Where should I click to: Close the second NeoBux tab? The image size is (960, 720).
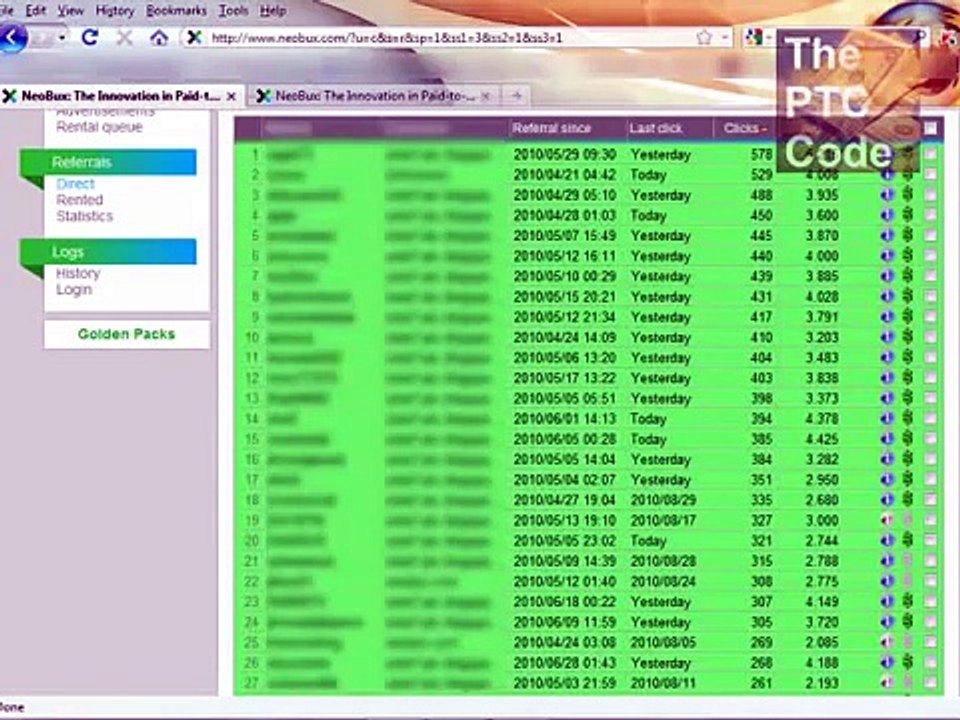(486, 96)
